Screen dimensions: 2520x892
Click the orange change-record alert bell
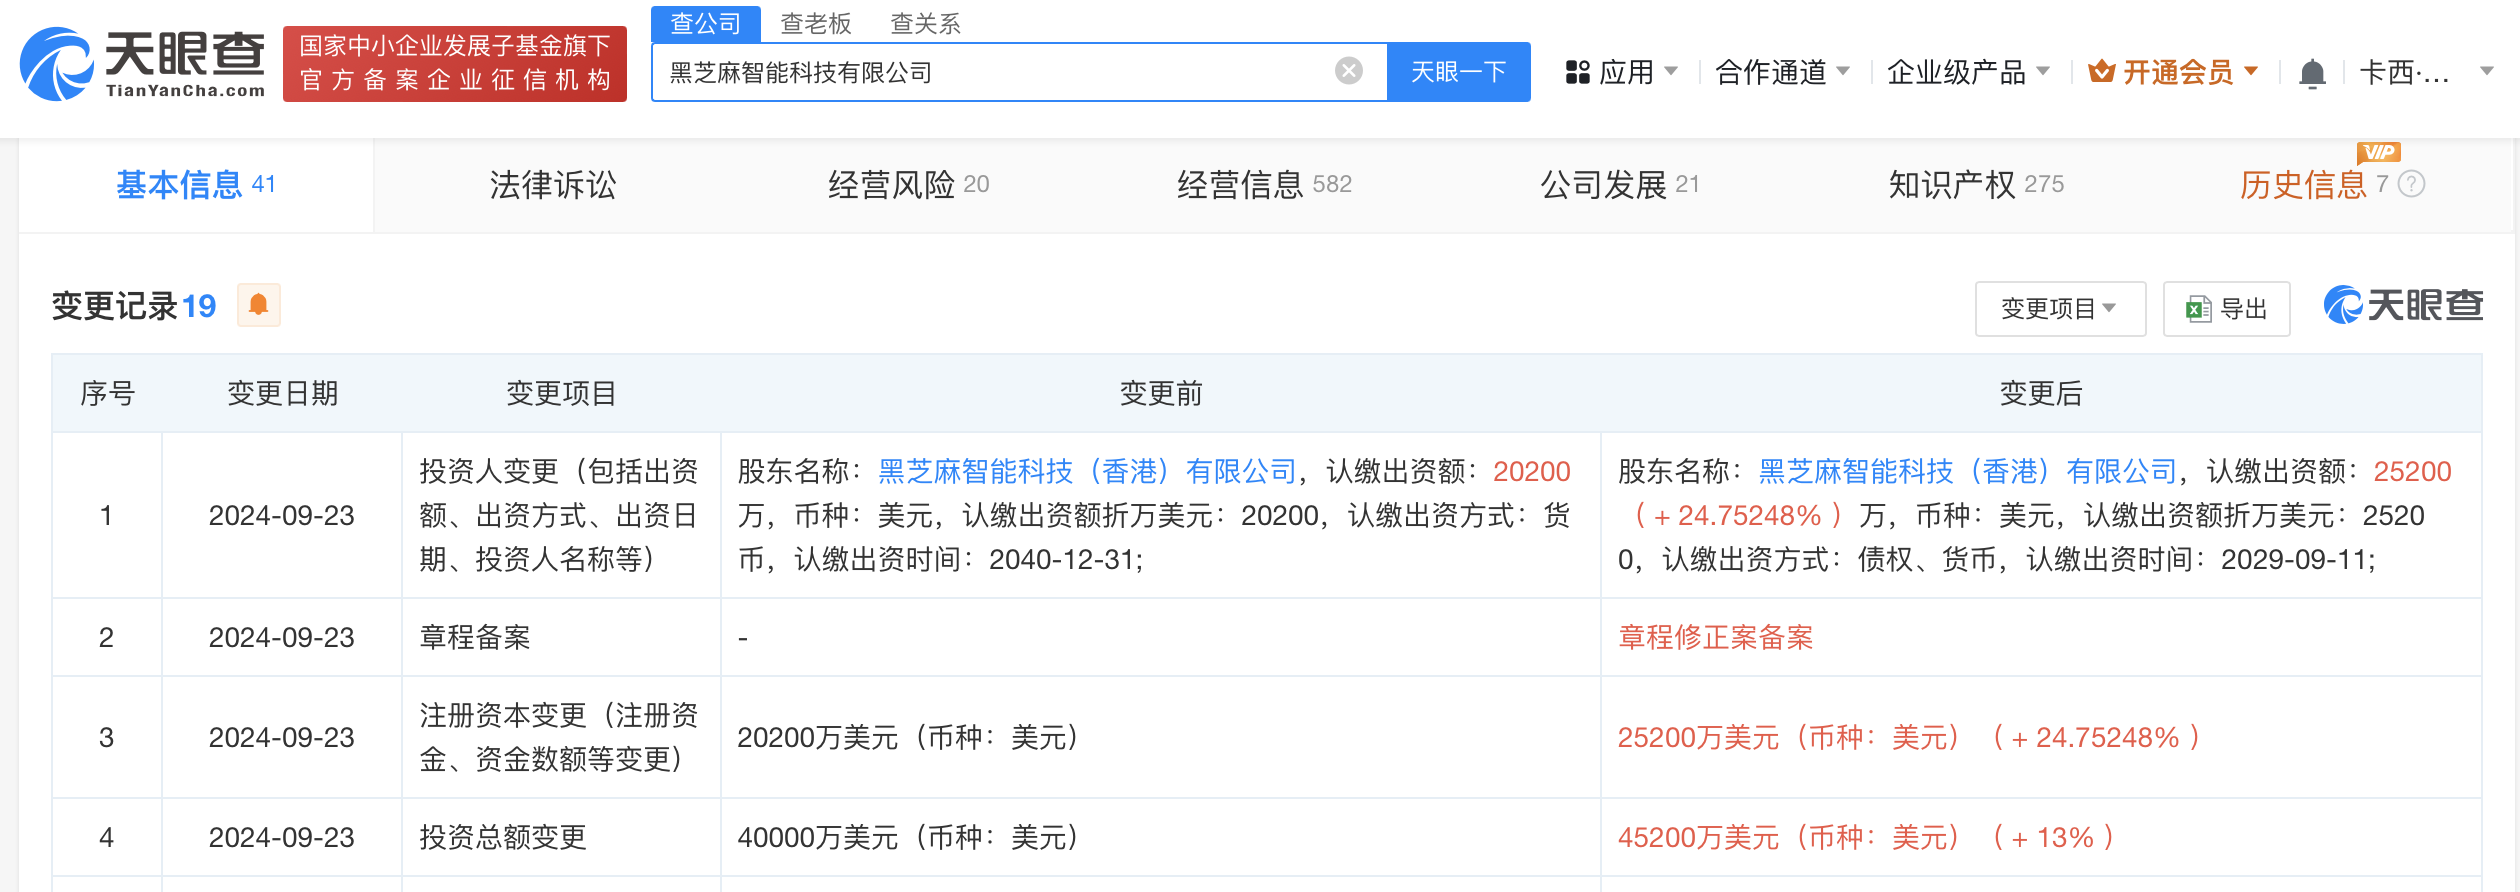click(258, 305)
